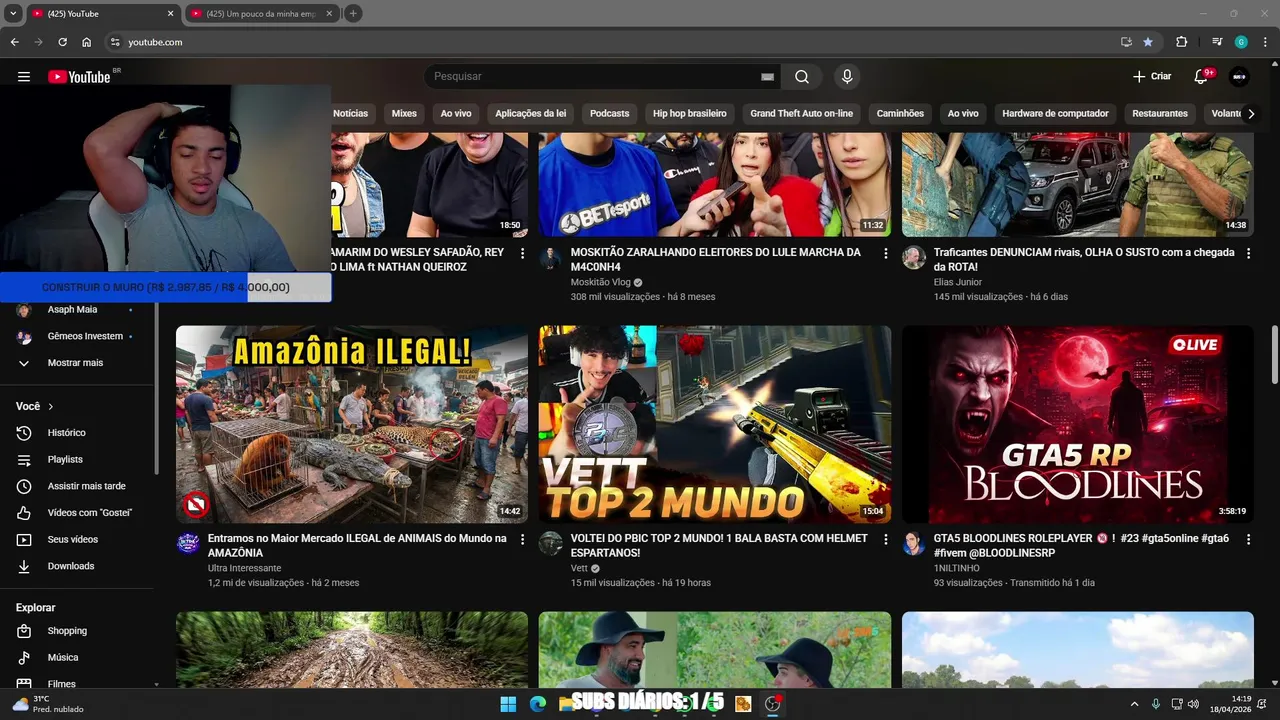Open Vett channel name link
This screenshot has height=720, width=1280.
pyautogui.click(x=579, y=568)
